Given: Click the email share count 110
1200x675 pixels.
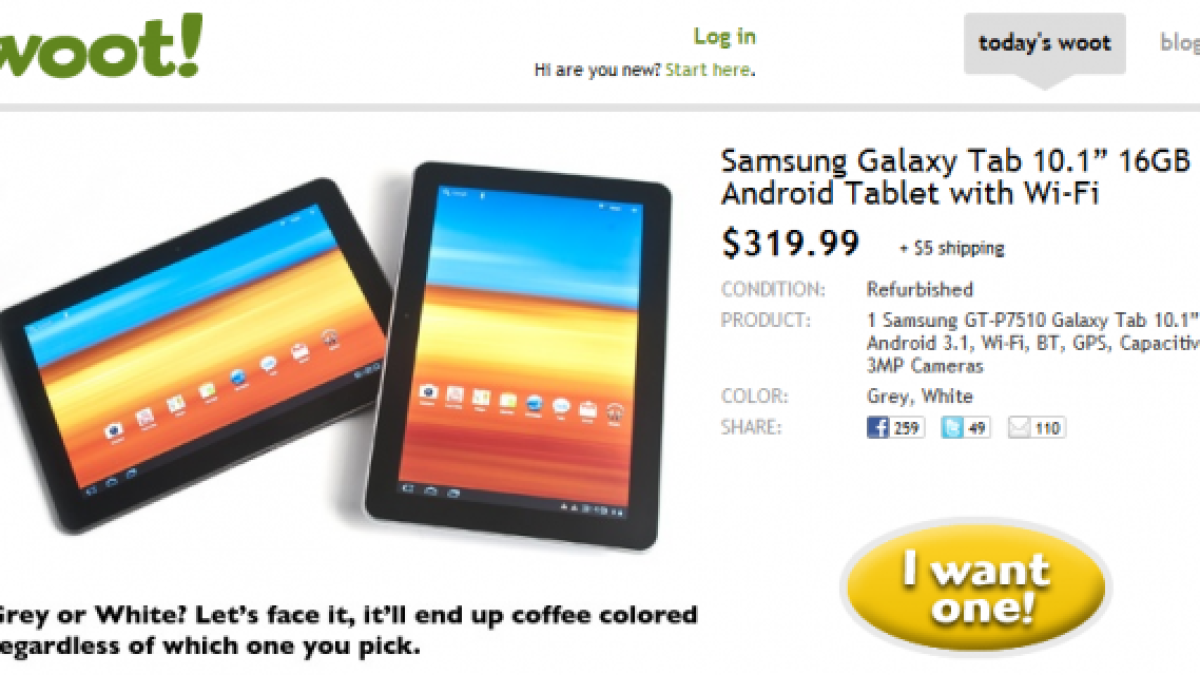Looking at the screenshot, I should click(1048, 428).
